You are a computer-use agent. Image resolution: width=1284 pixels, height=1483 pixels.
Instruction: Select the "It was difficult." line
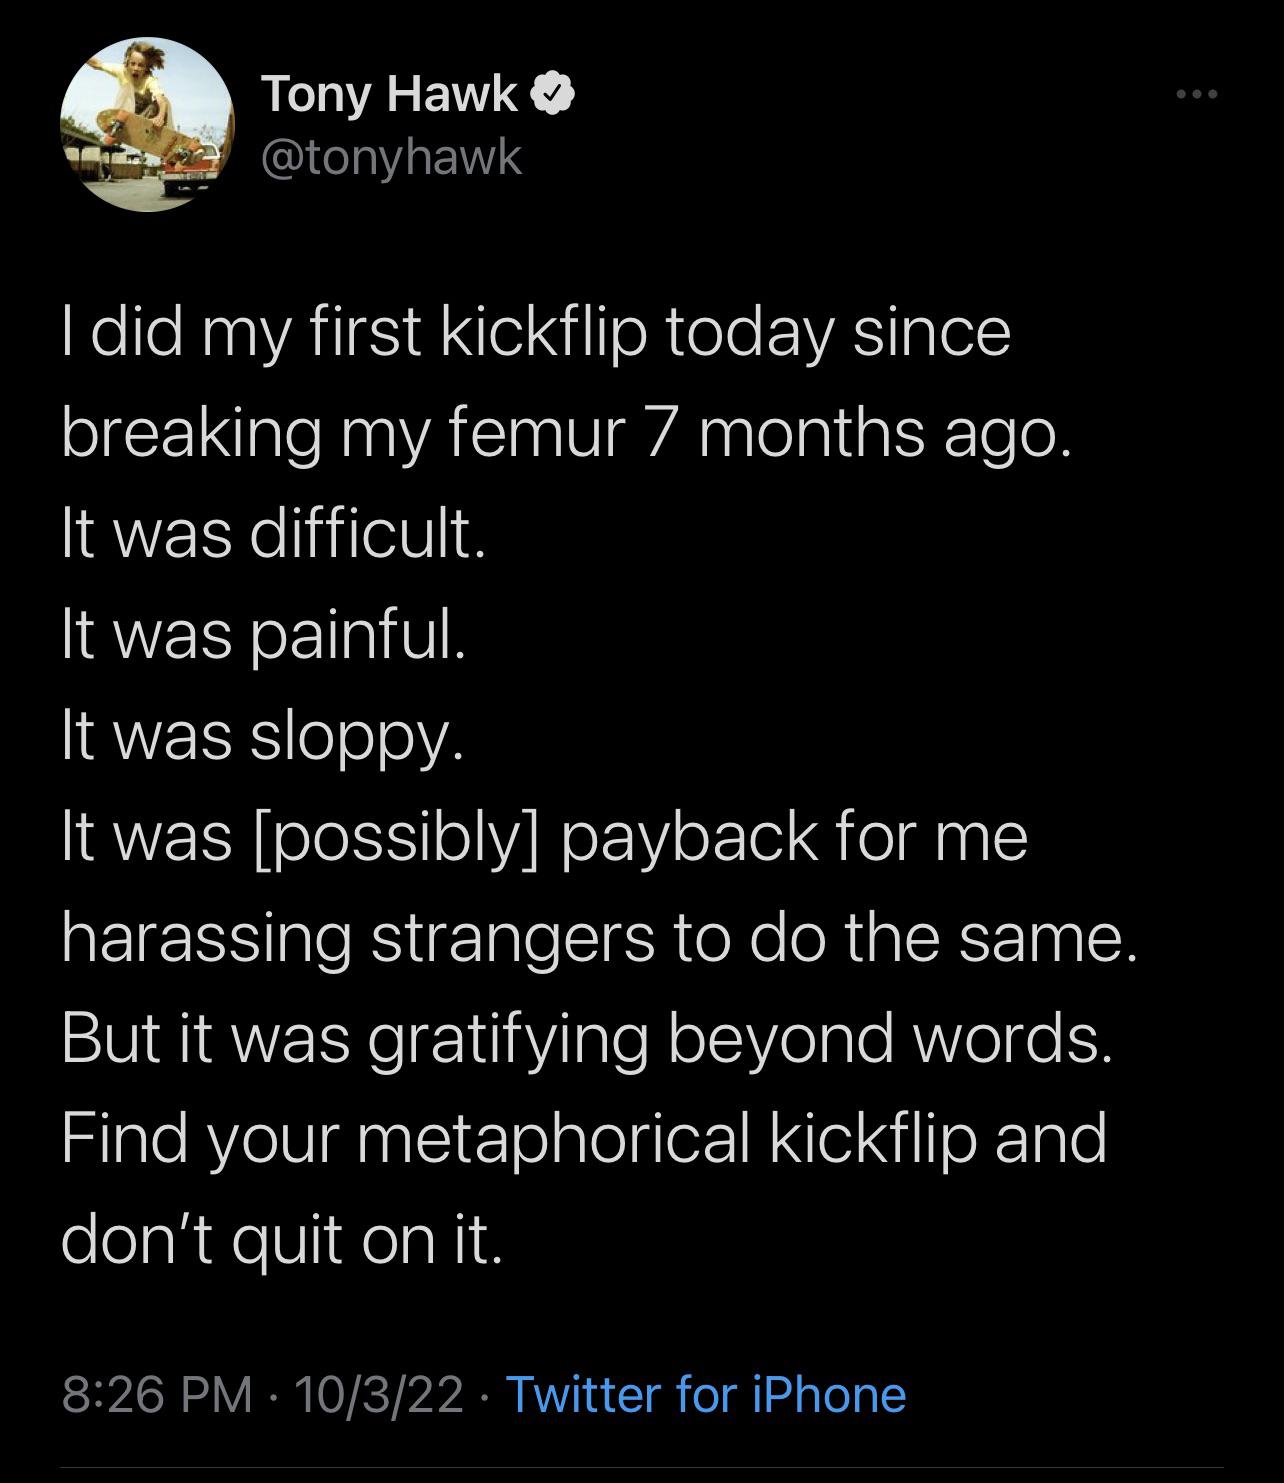(273, 534)
